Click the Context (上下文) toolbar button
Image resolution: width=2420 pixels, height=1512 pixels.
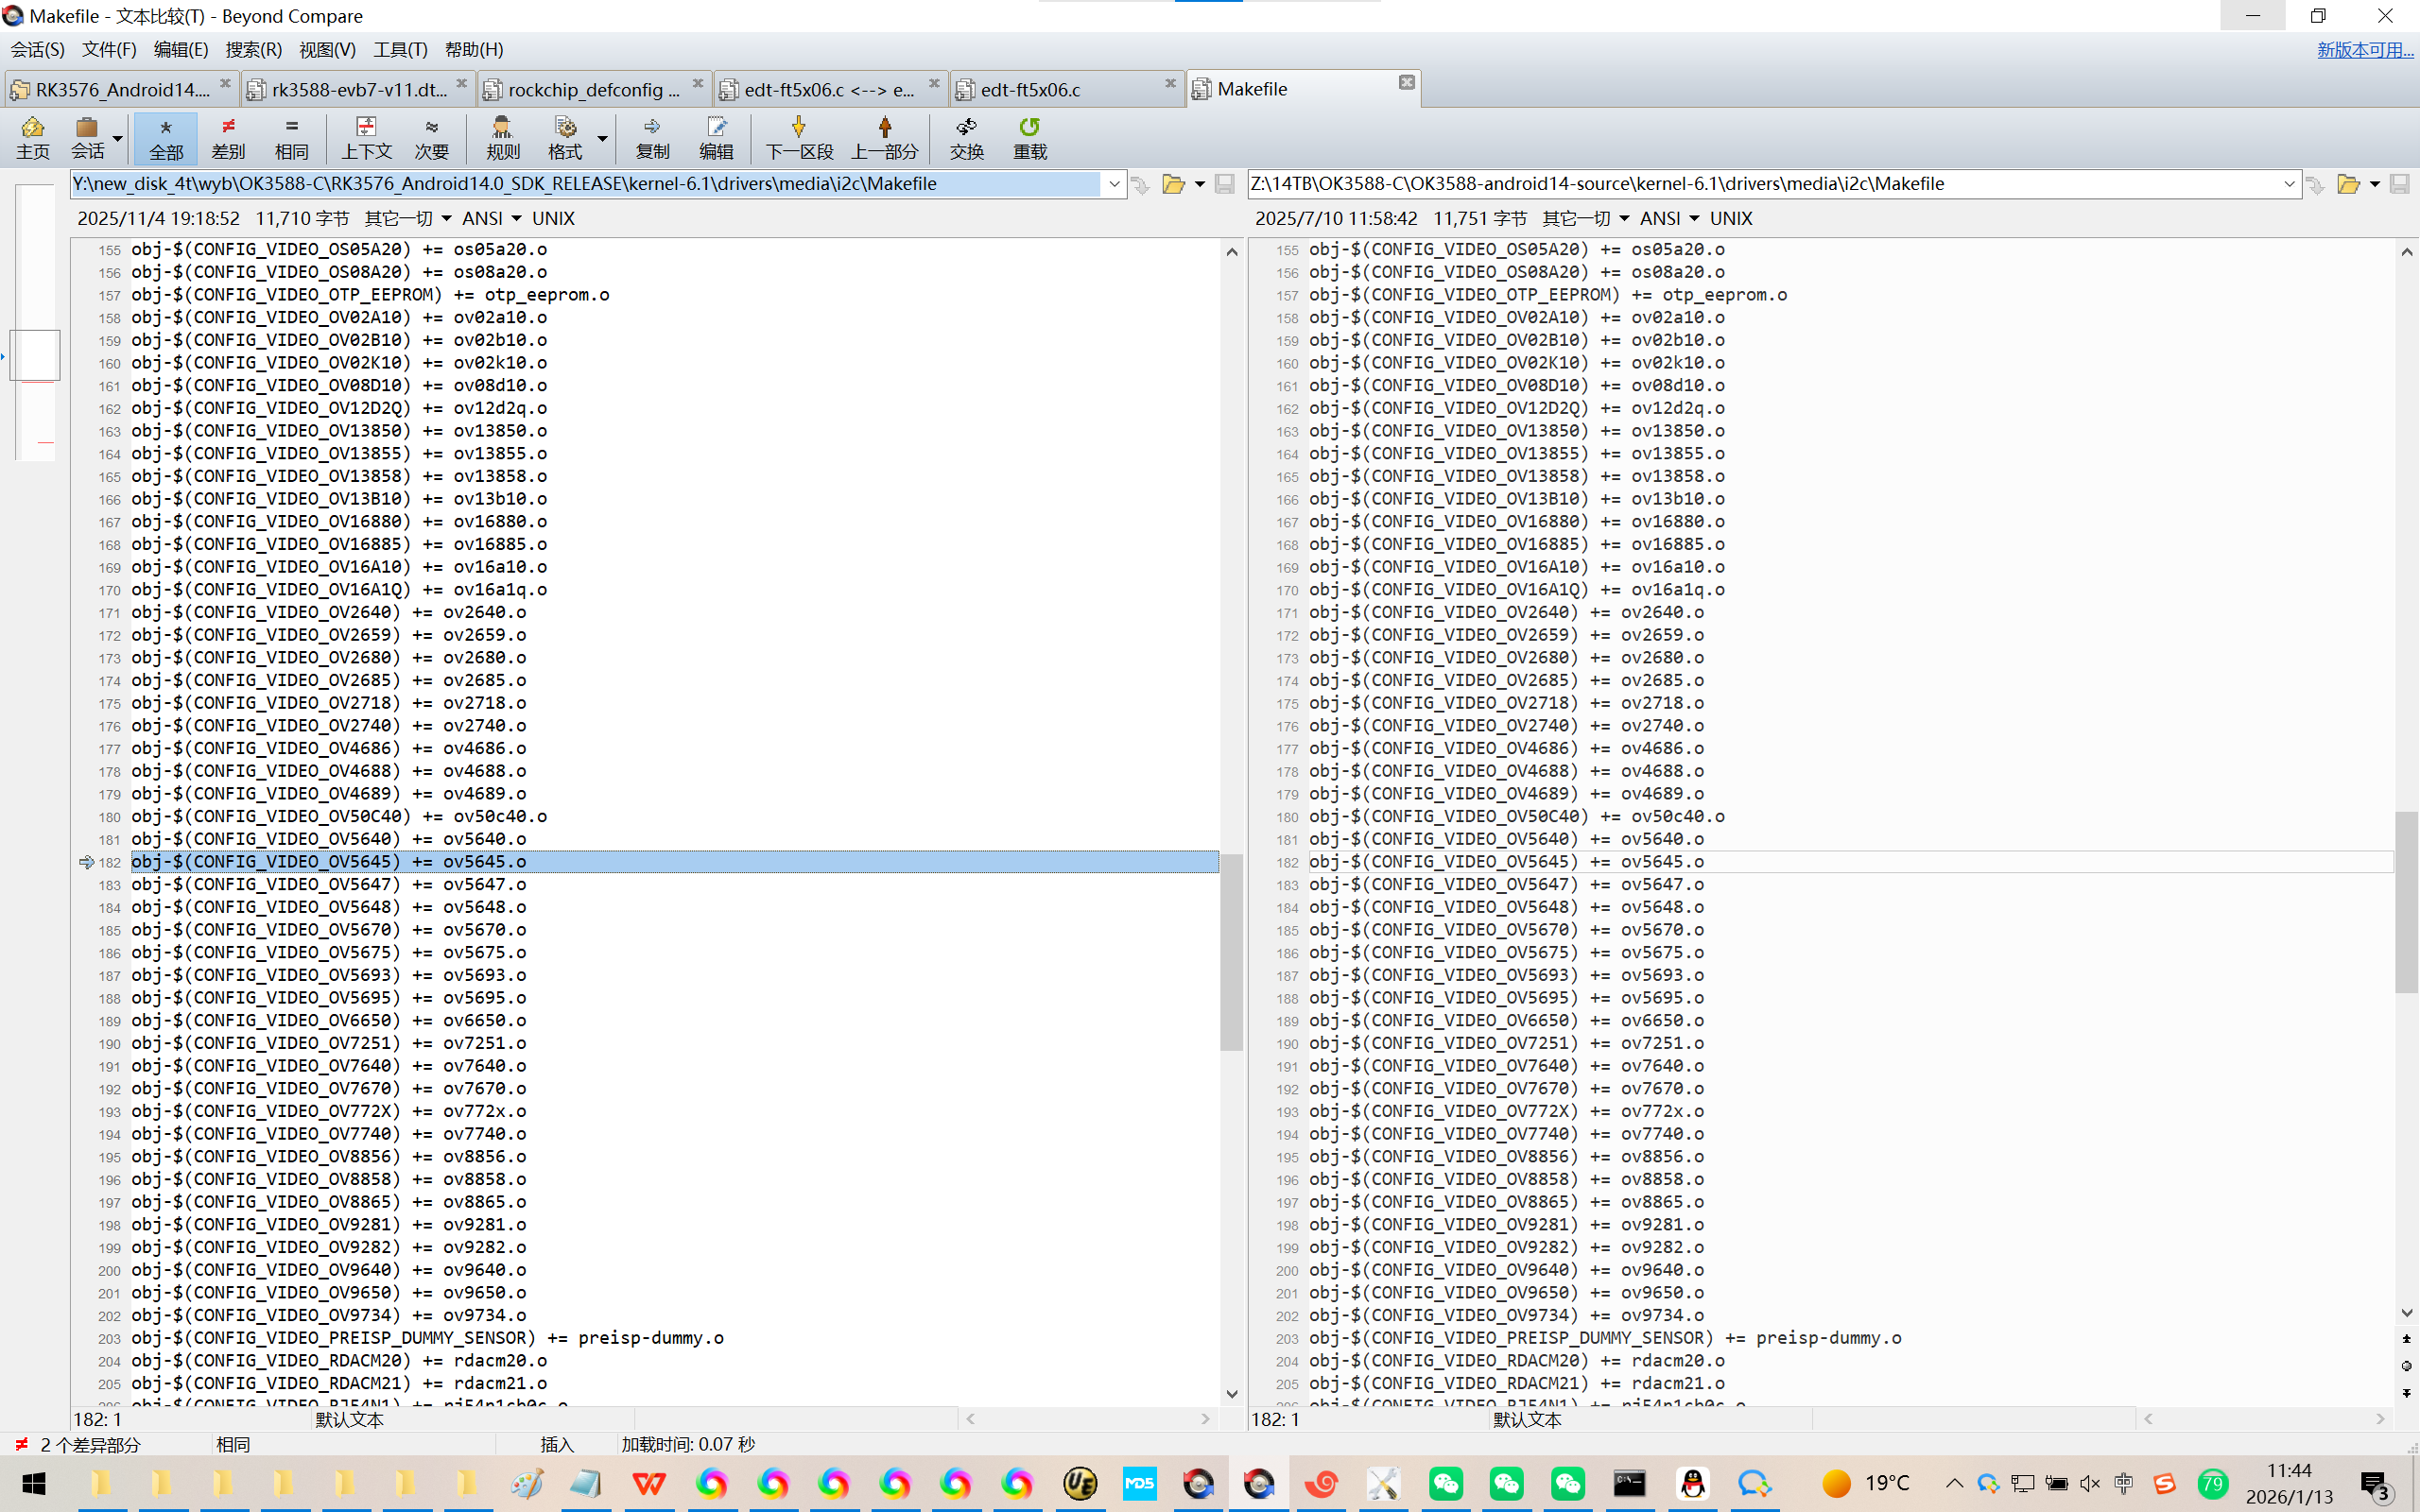pos(366,137)
